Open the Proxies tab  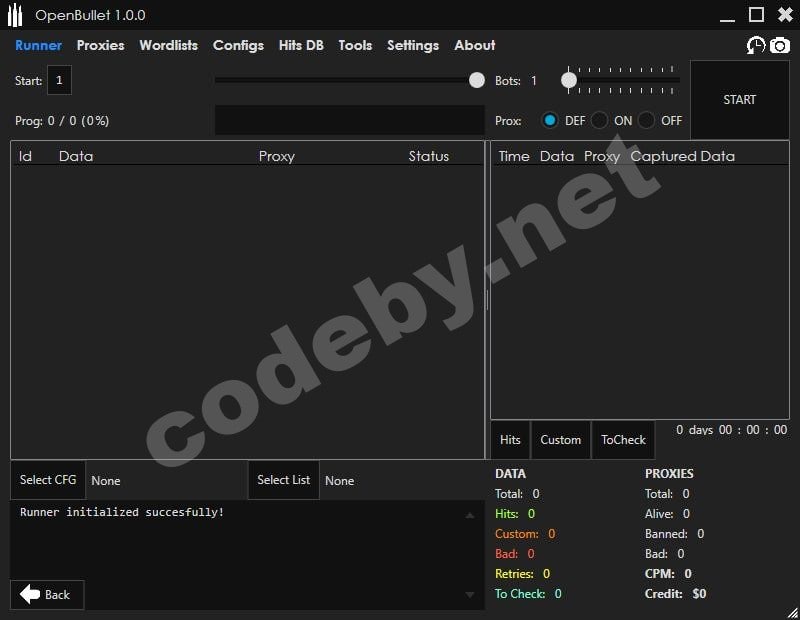tap(101, 45)
